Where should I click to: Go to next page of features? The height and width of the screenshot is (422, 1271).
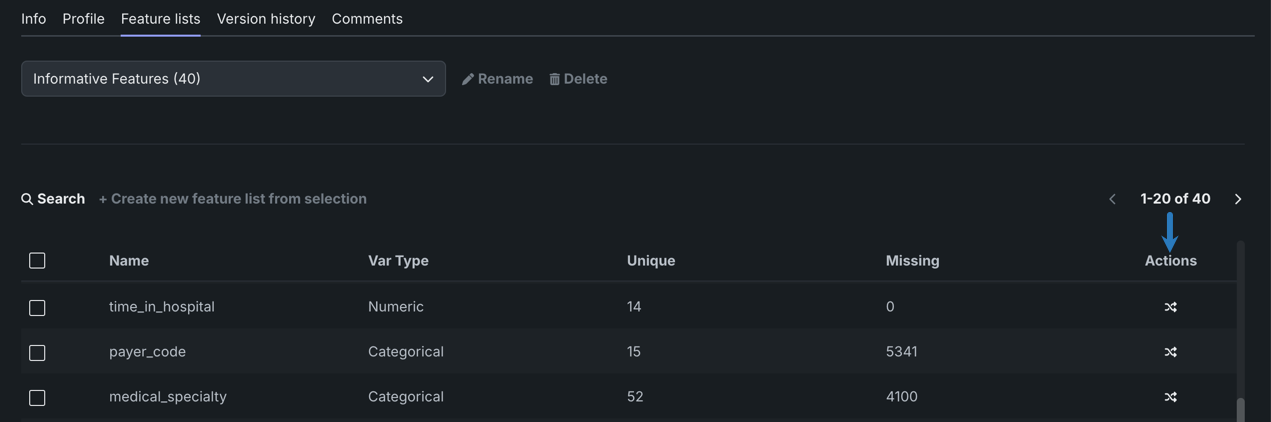[x=1238, y=199]
